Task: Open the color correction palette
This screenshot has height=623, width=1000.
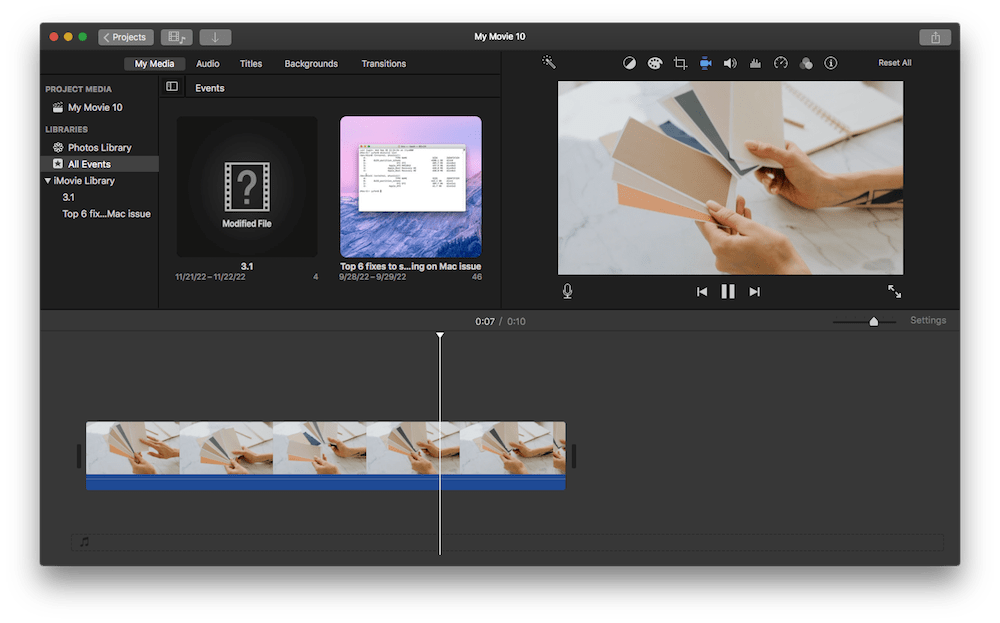Action: 655,63
